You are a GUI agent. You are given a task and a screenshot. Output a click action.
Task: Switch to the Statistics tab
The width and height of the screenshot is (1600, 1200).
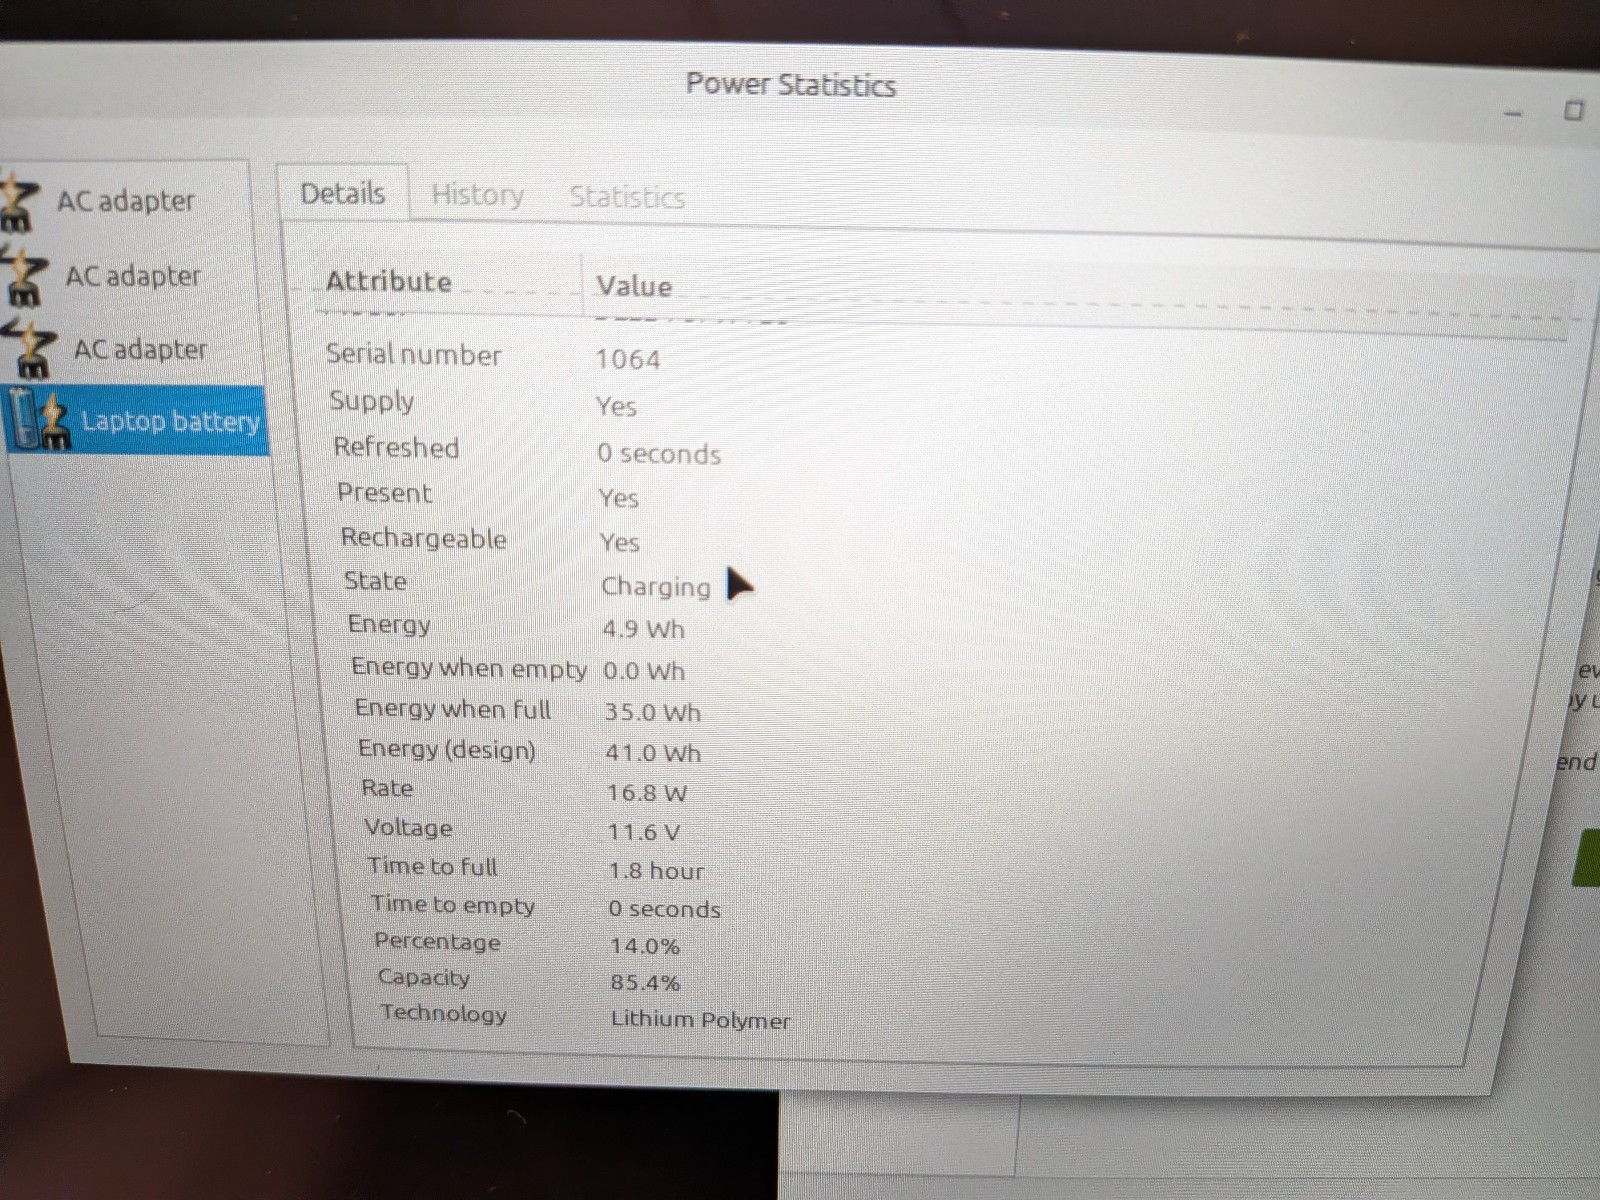pyautogui.click(x=627, y=197)
